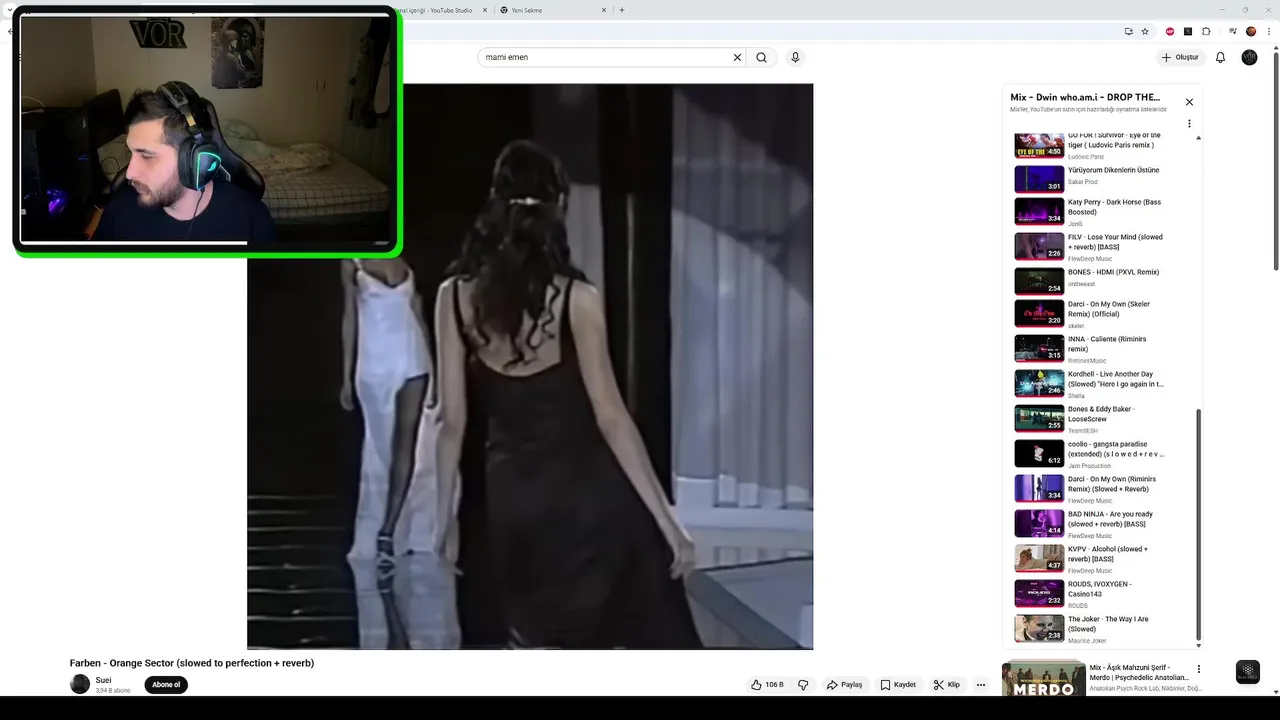Click the Mix 'Dwin who.am.i' playlist title
The height and width of the screenshot is (720, 1280).
1085,97
